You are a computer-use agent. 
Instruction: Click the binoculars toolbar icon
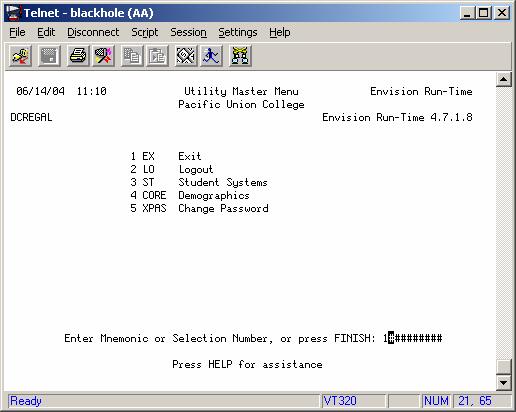240,56
